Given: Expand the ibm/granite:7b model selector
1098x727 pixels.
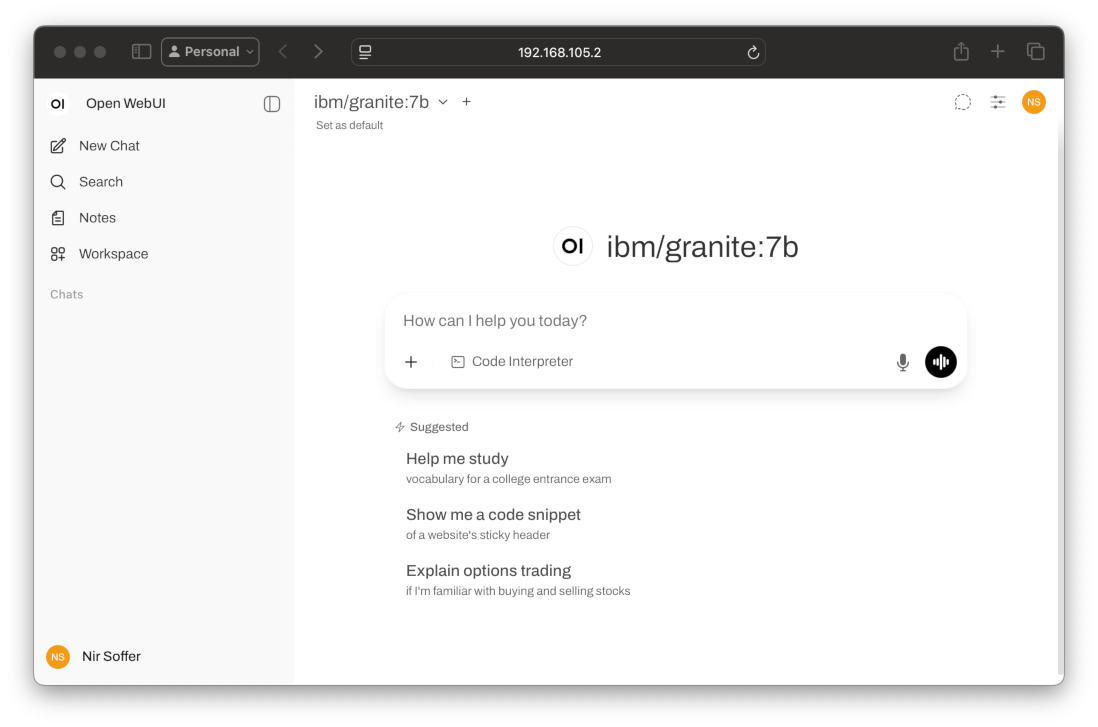Looking at the screenshot, I should [381, 102].
